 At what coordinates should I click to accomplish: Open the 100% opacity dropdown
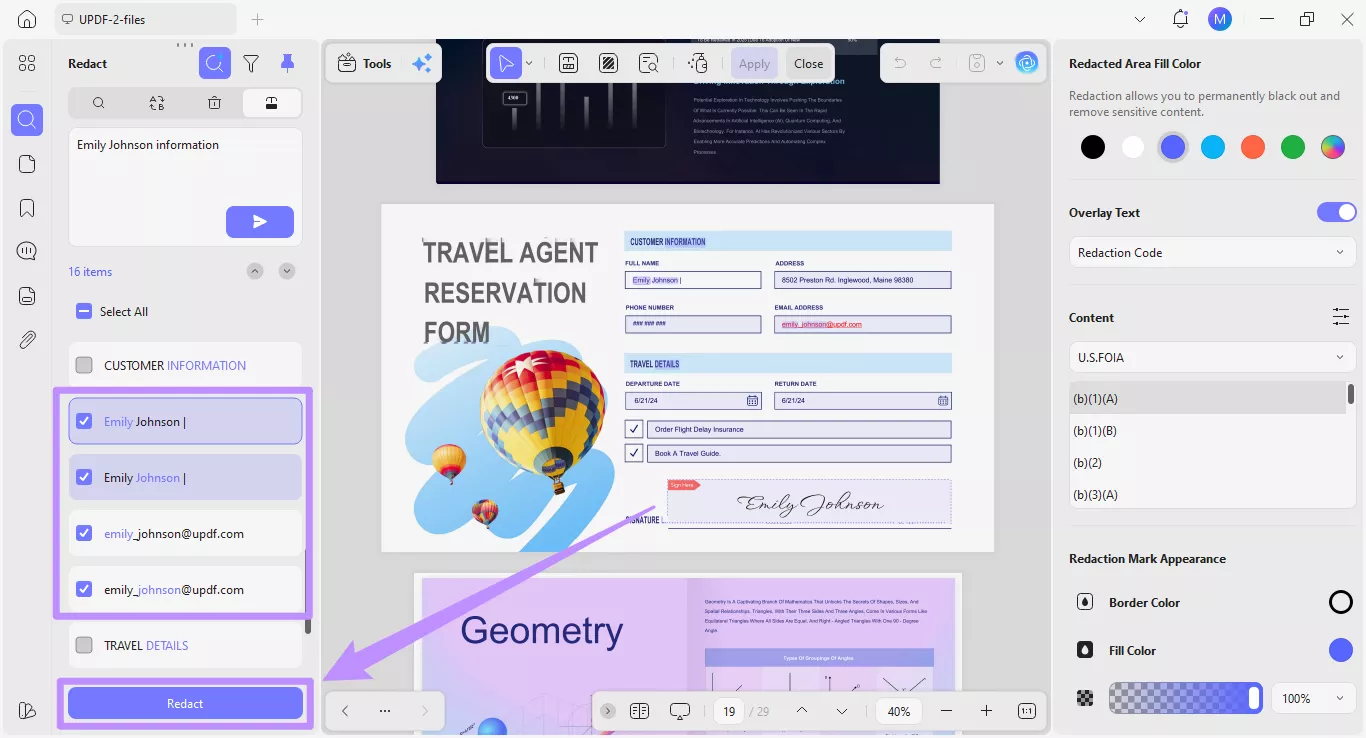[1313, 698]
